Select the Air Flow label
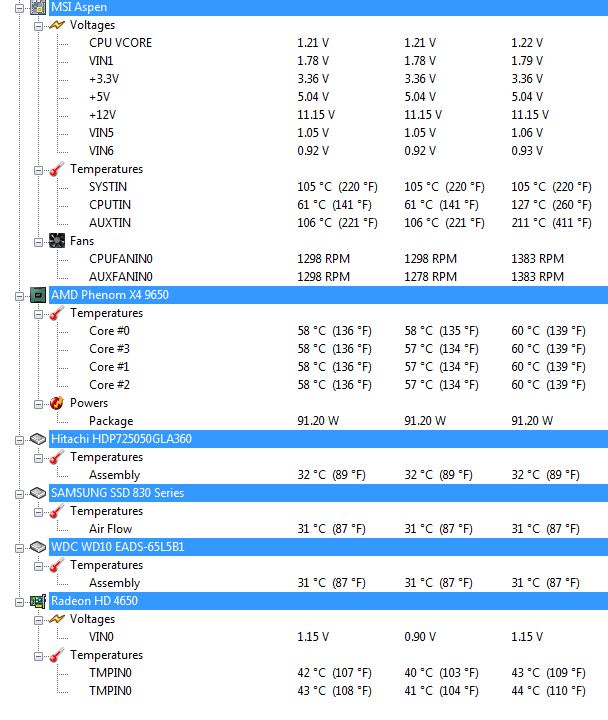Image resolution: width=608 pixels, height=720 pixels. 111,529
